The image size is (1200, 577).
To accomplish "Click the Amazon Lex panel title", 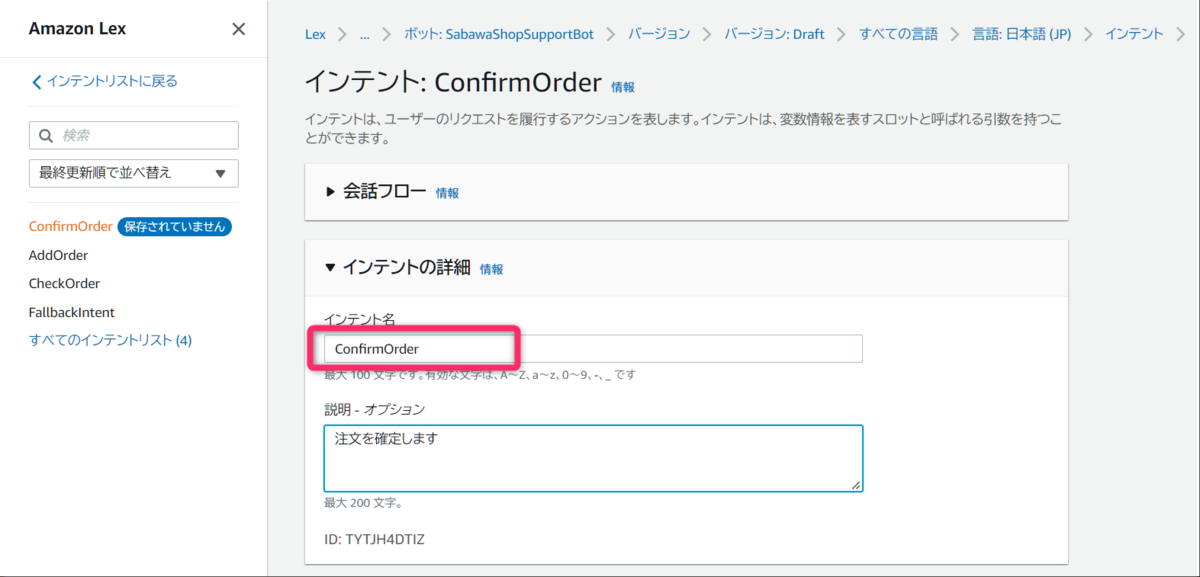I will coord(77,29).
